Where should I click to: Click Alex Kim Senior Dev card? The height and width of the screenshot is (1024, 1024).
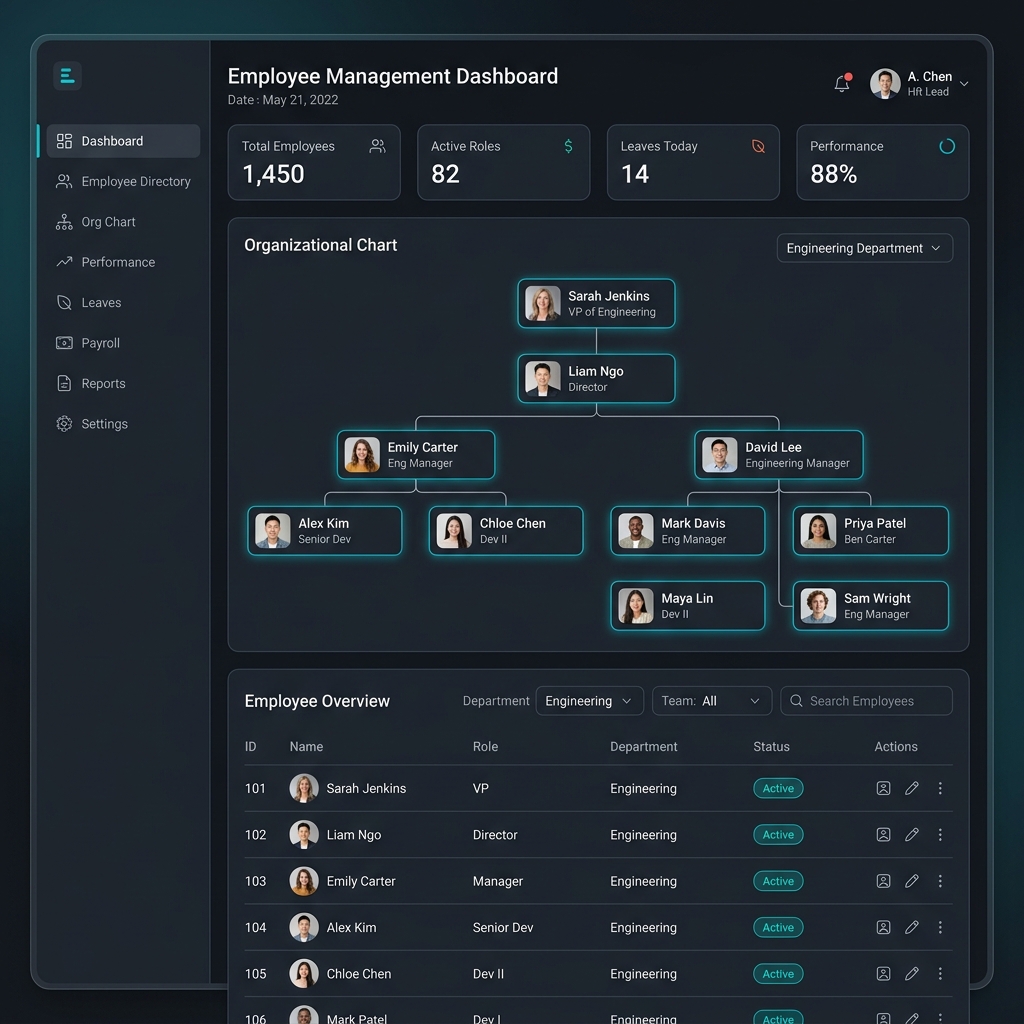[325, 531]
